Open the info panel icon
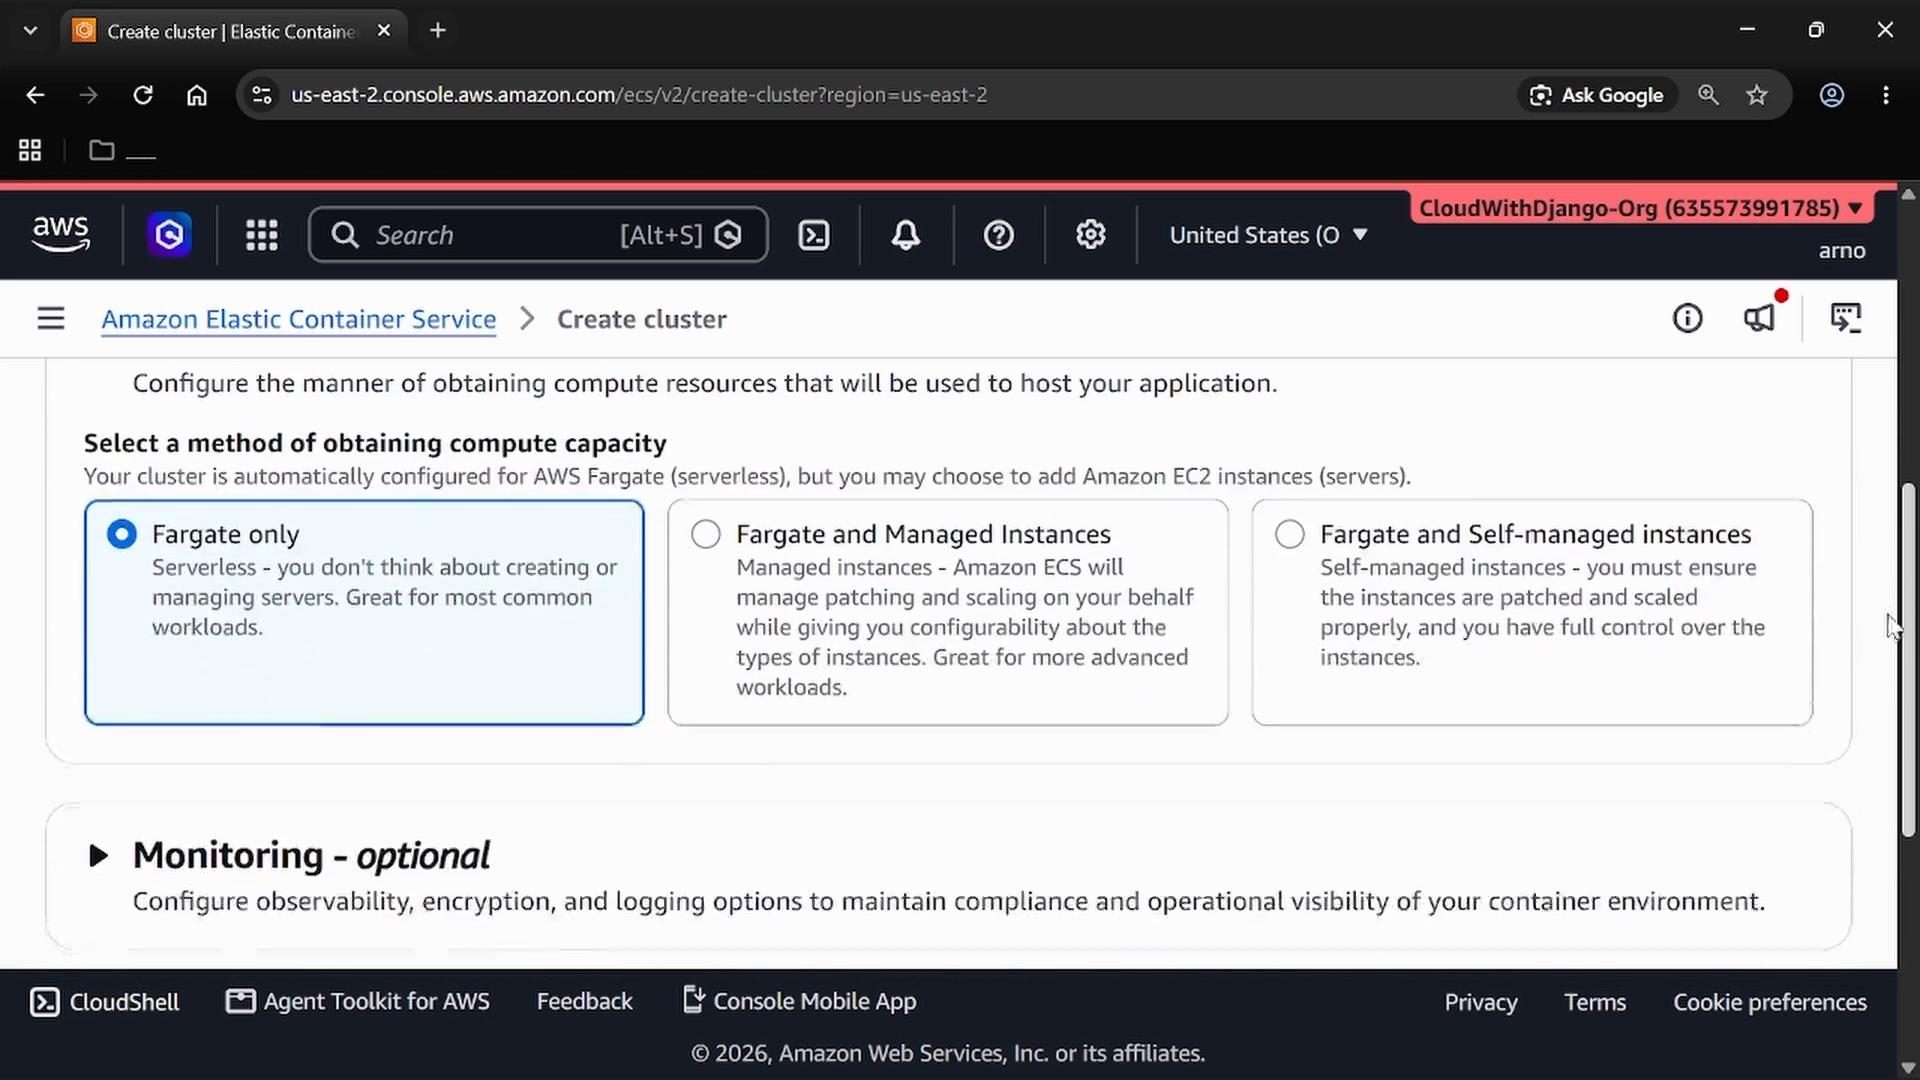This screenshot has height=1080, width=1920. point(1688,319)
